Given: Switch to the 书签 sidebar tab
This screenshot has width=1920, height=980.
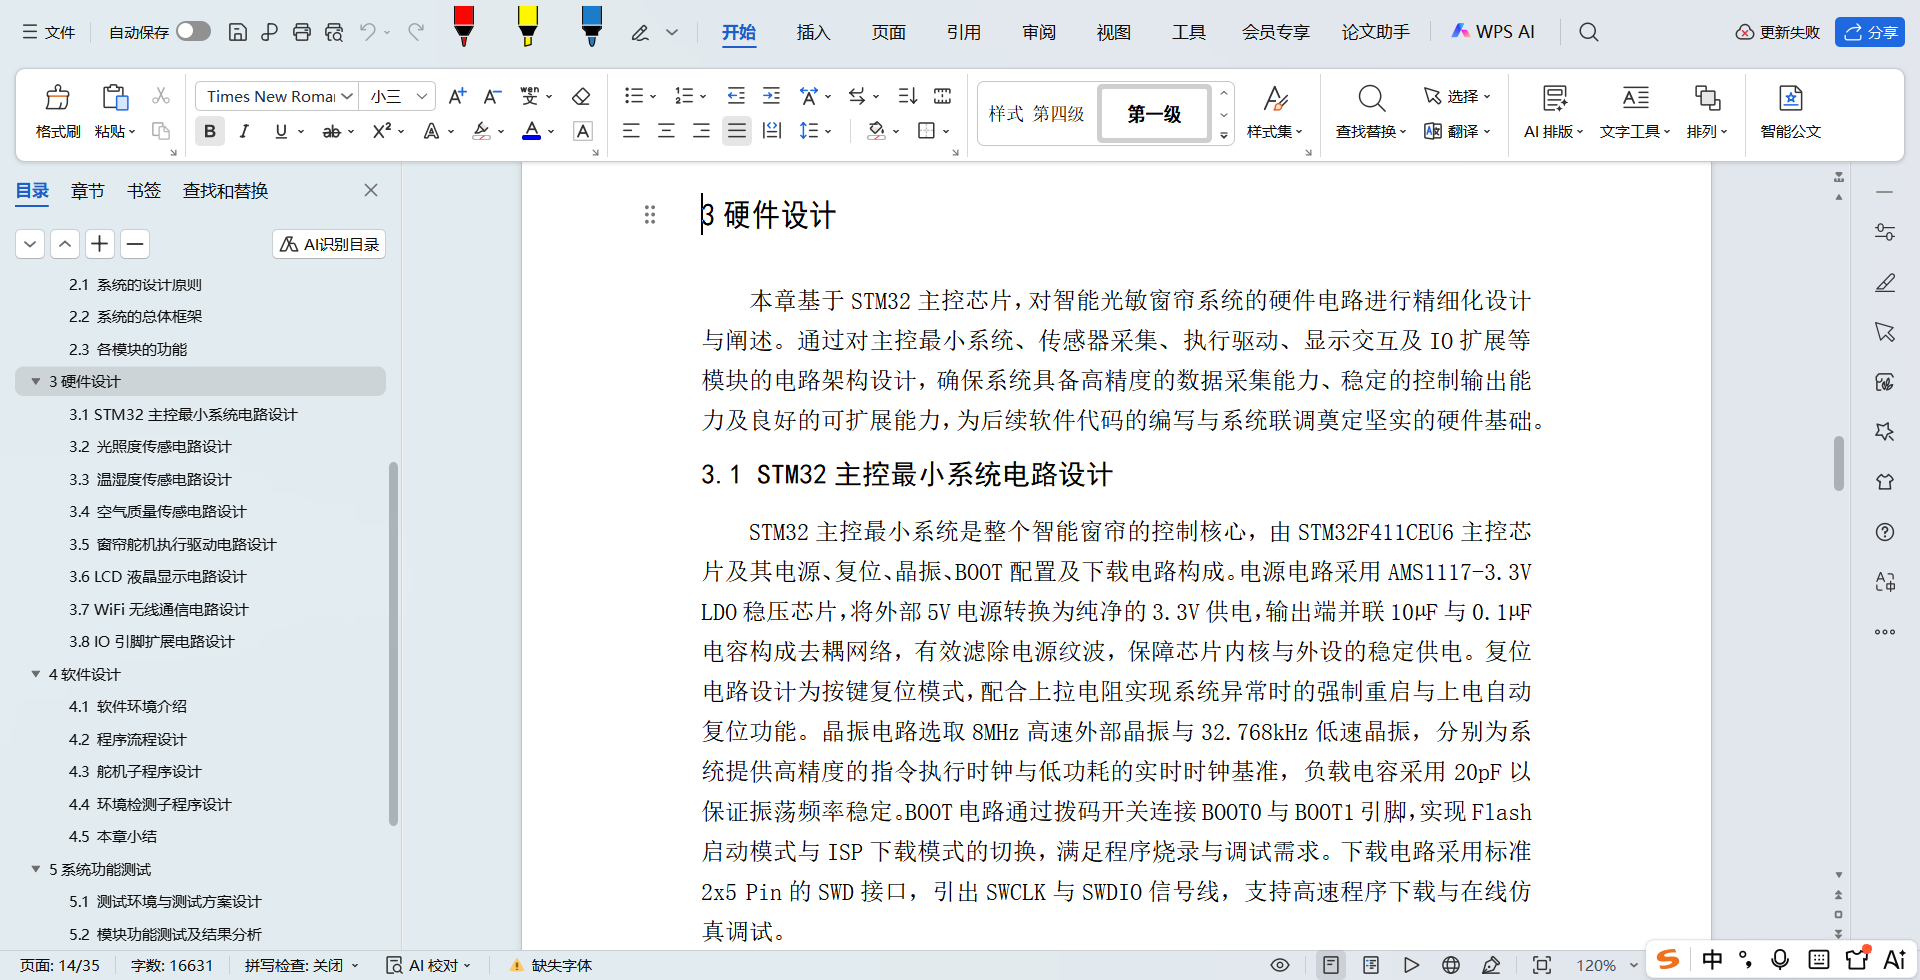Looking at the screenshot, I should click(144, 191).
